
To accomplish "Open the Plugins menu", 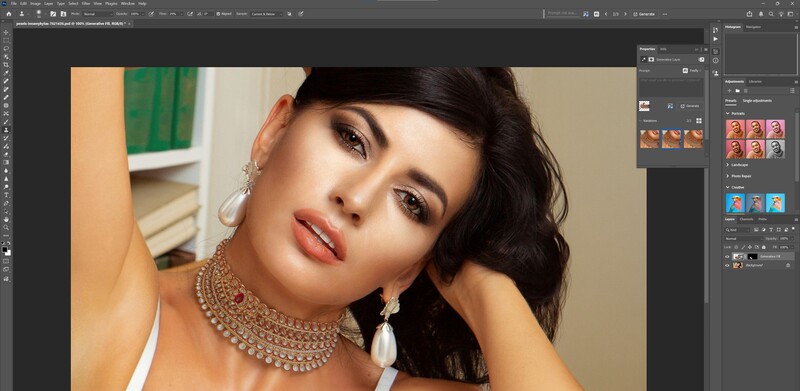I will (111, 4).
